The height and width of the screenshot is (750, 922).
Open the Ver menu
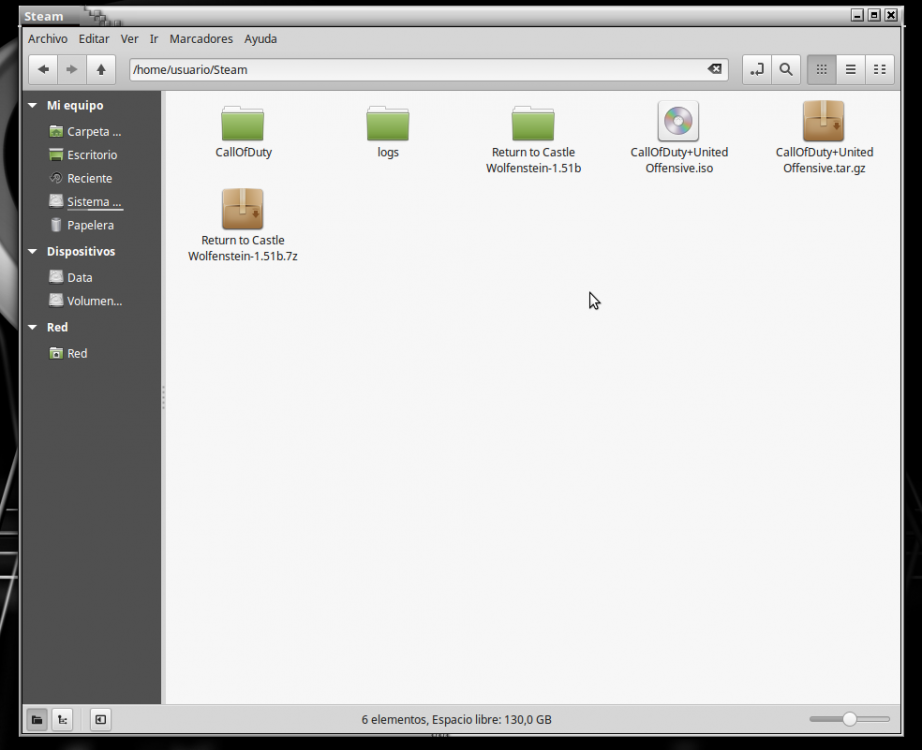coord(129,39)
